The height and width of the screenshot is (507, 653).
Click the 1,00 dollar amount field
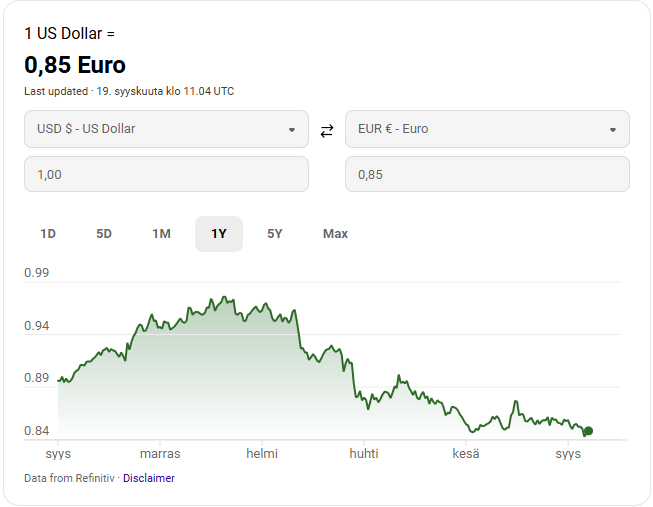click(x=166, y=174)
